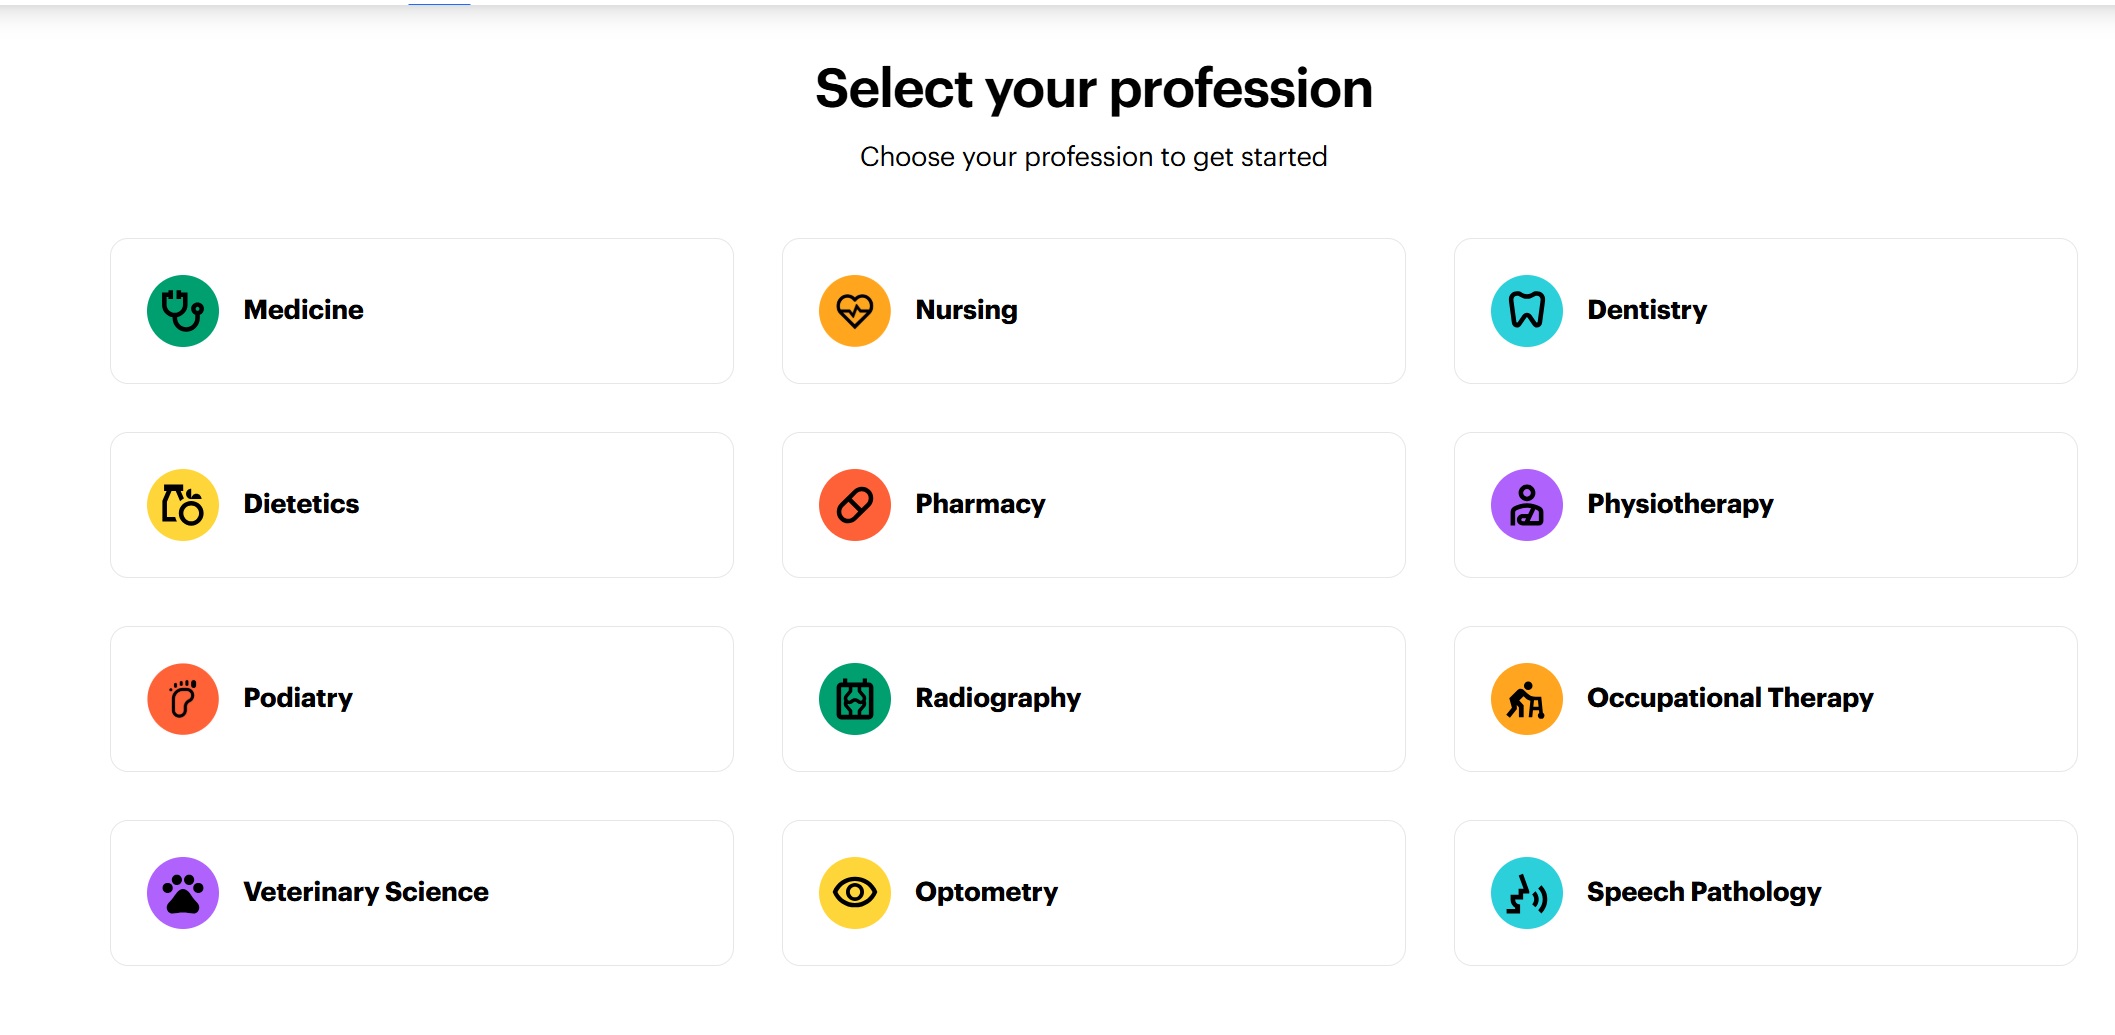The height and width of the screenshot is (1035, 2115).
Task: Select the Occupational Therapy label
Action: coord(1730,698)
